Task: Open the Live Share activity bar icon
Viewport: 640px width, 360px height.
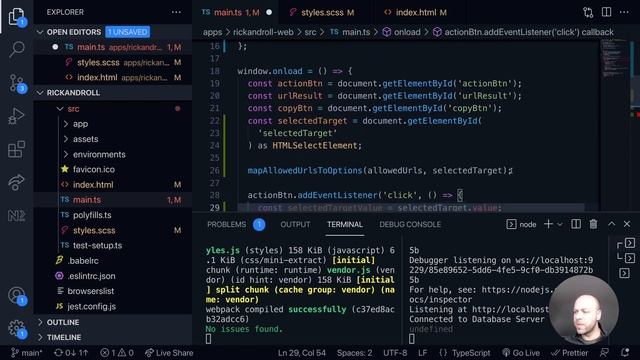Action: pyautogui.click(x=16, y=182)
